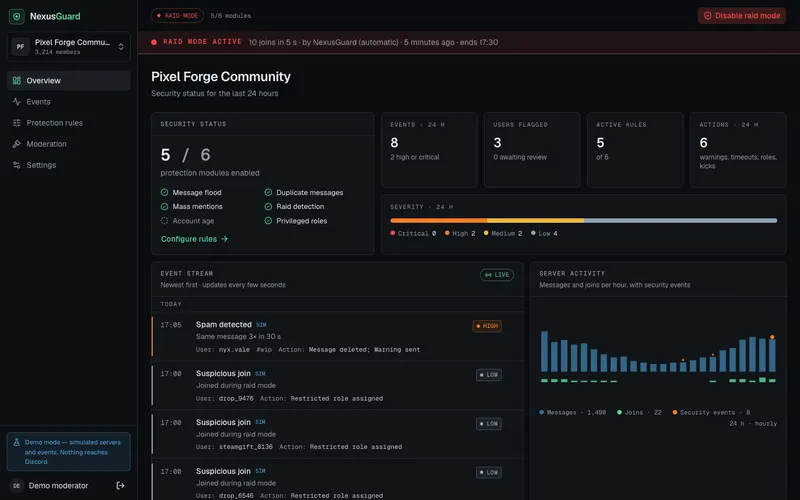Click the Demo mode notice box
Viewport: 800px width, 500px height.
(68, 452)
